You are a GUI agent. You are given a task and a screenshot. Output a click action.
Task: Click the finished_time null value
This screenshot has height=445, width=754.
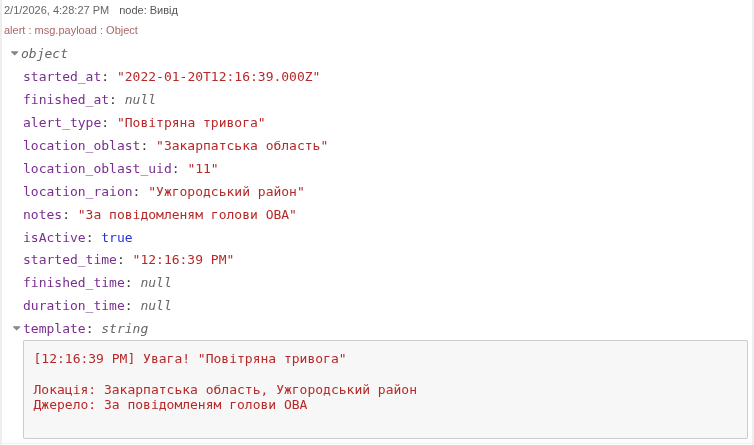(x=156, y=283)
